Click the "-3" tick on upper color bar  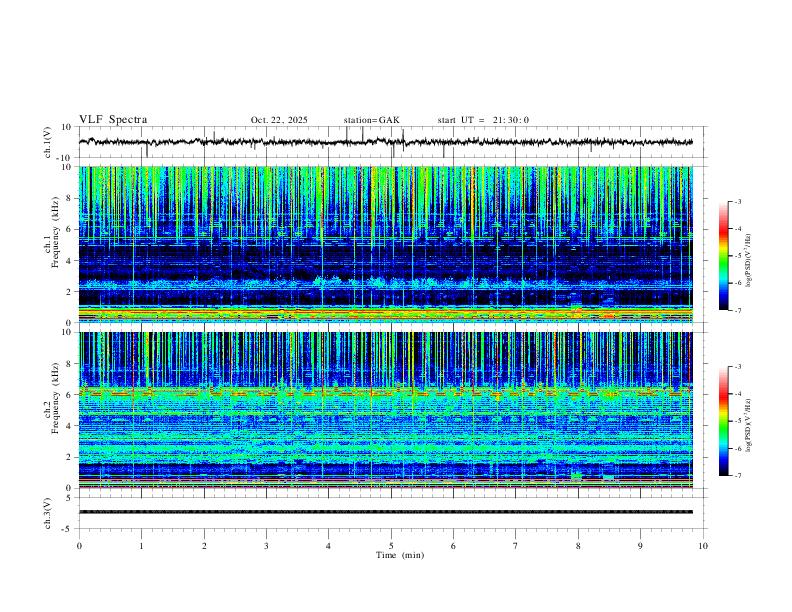[738, 201]
